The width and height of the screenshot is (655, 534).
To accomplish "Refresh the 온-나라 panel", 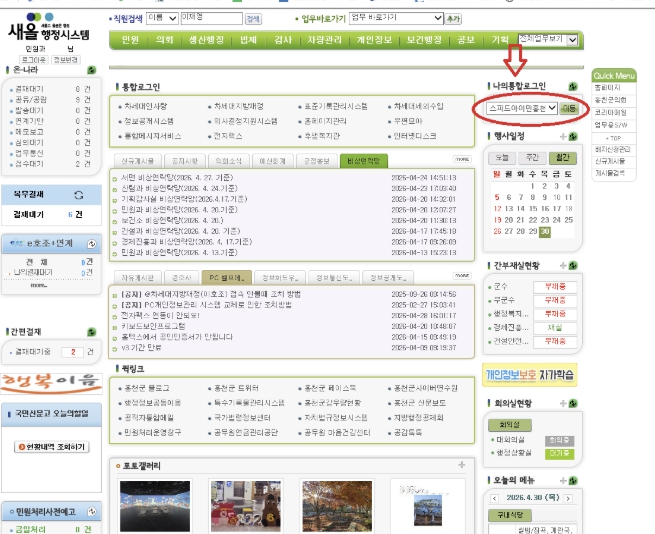I will [91, 70].
